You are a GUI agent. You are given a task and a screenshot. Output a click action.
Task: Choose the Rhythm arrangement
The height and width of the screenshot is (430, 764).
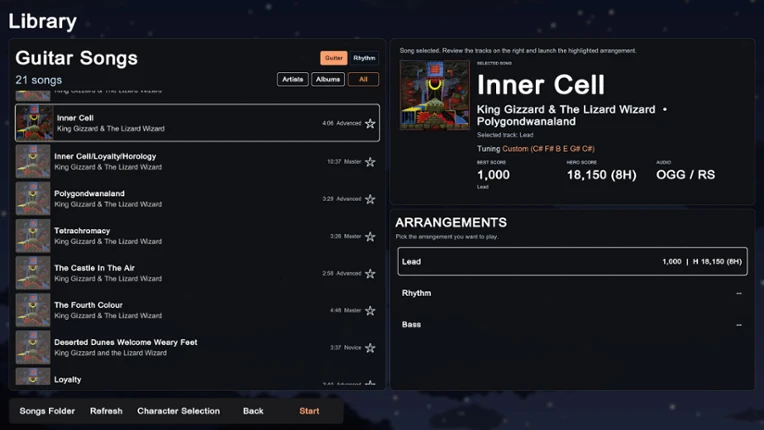(x=573, y=293)
